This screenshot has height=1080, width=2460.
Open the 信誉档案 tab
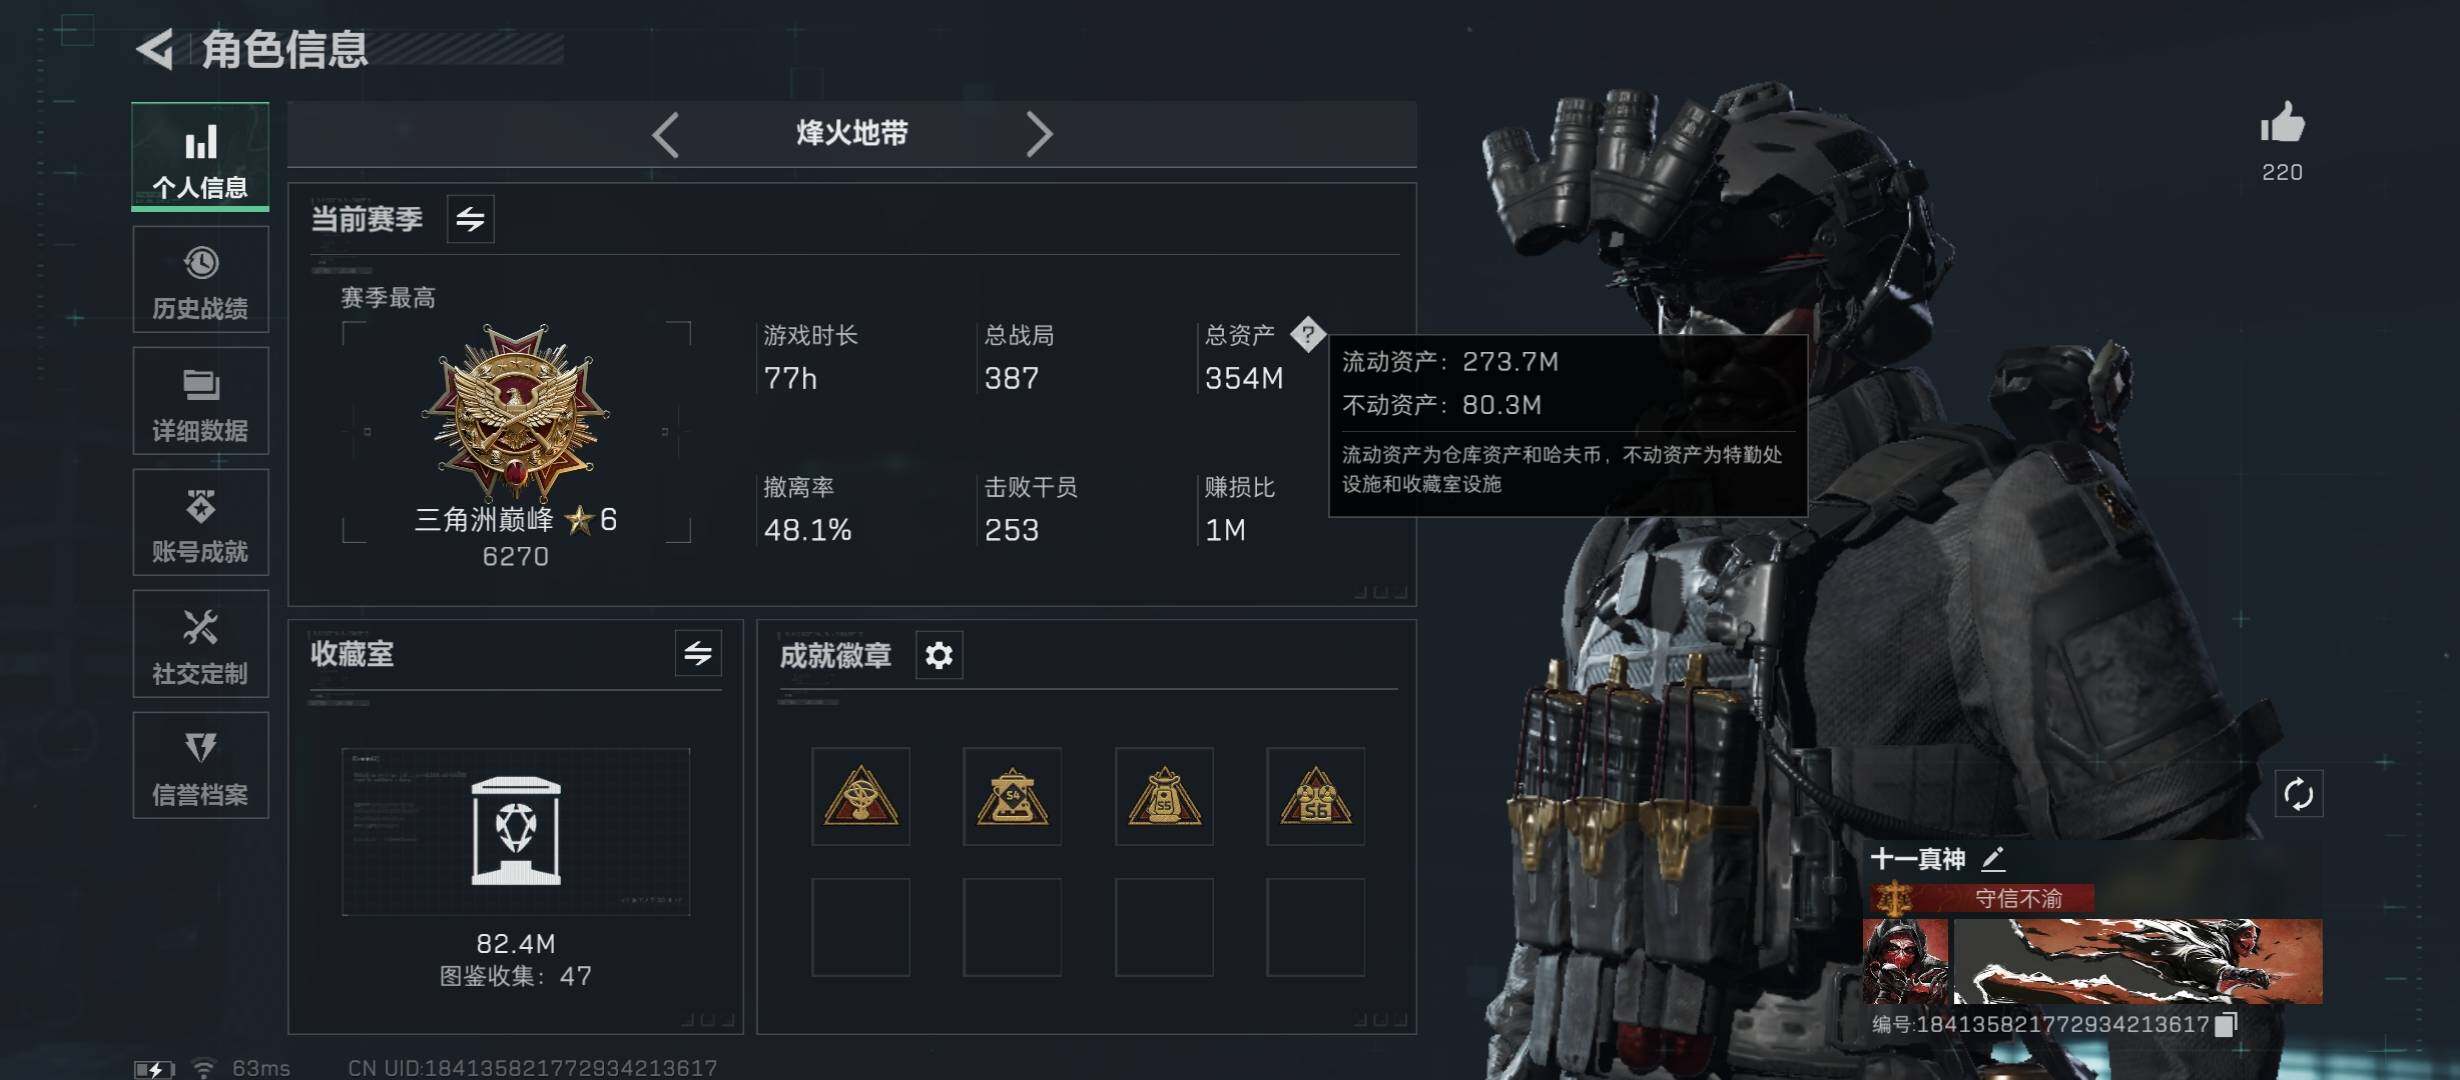(x=200, y=765)
